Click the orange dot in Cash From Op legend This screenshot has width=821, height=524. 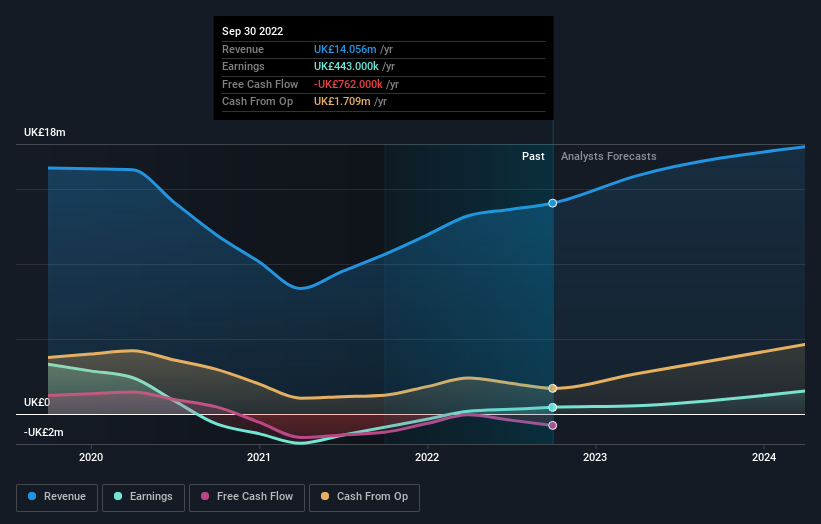325,496
